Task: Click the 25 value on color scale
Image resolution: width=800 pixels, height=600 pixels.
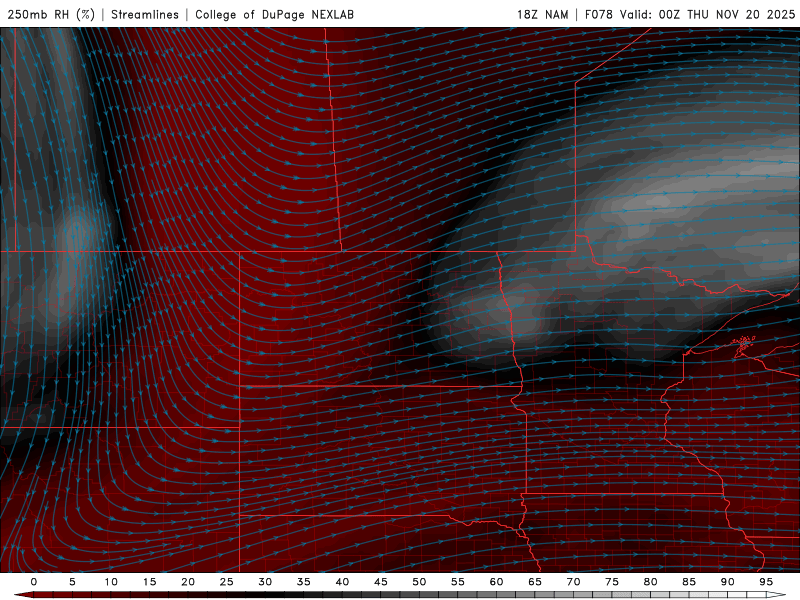Action: (227, 582)
